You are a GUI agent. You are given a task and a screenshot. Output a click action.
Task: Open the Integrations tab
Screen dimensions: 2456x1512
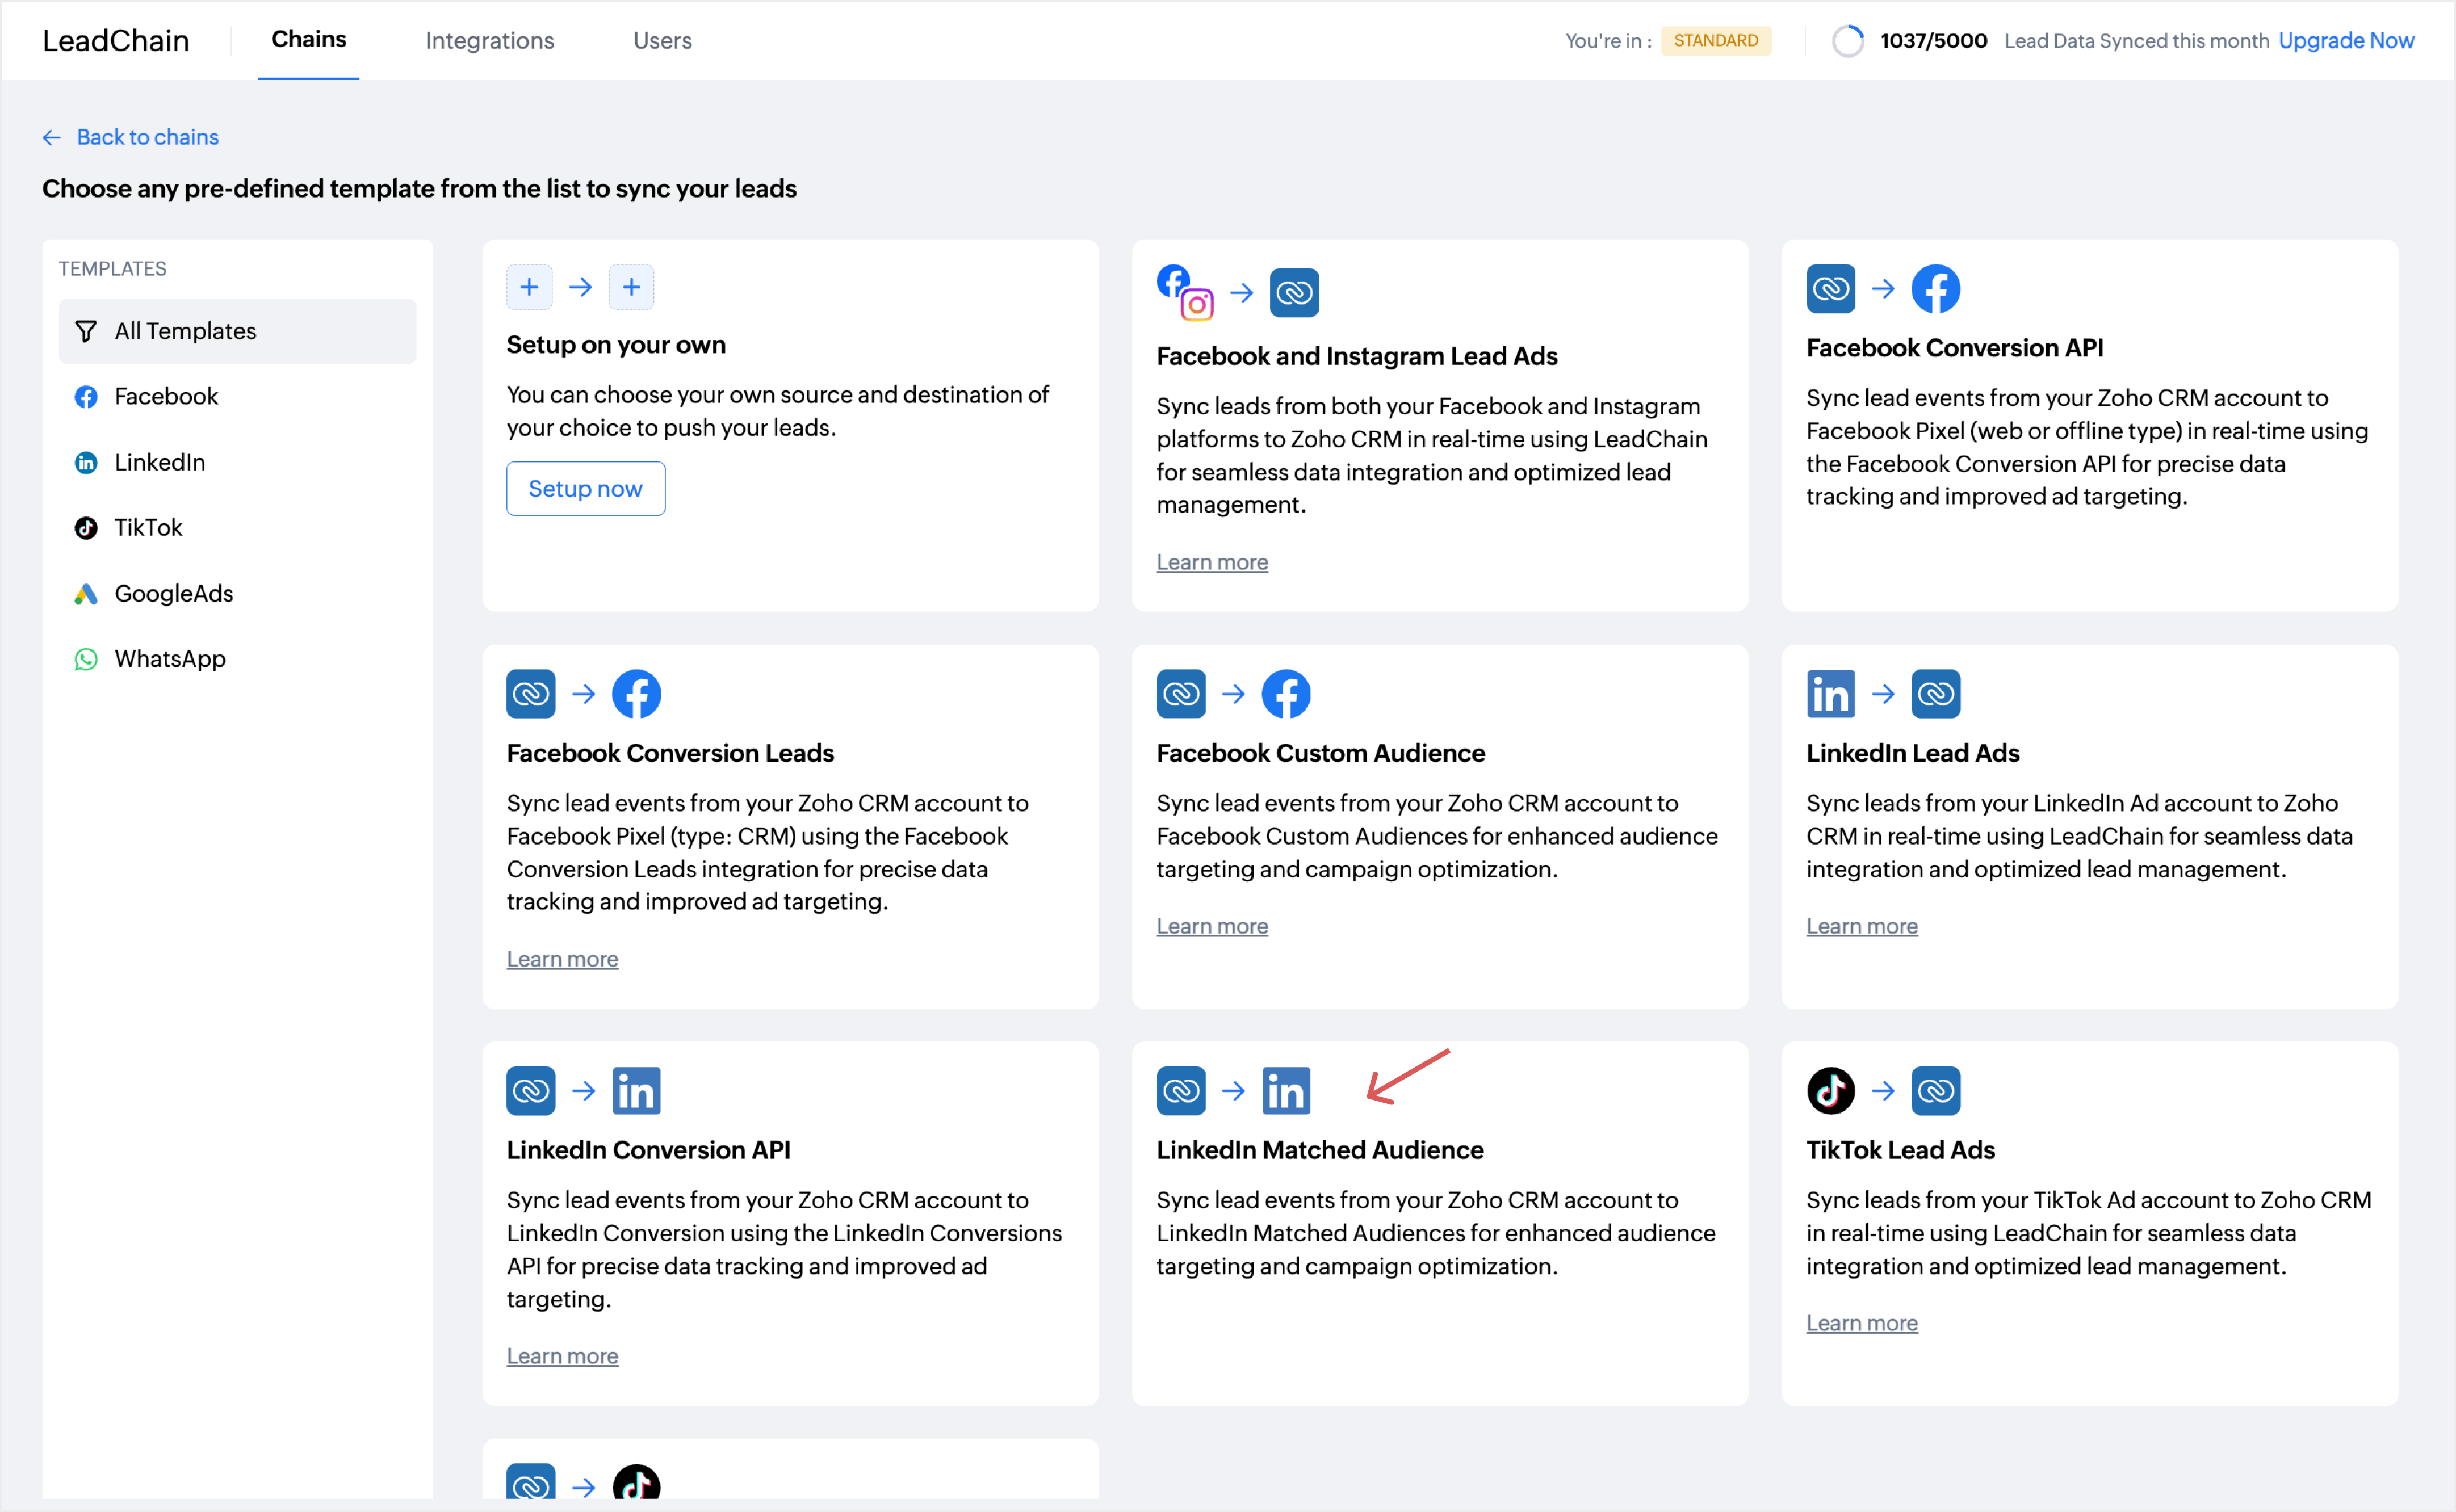tap(489, 41)
